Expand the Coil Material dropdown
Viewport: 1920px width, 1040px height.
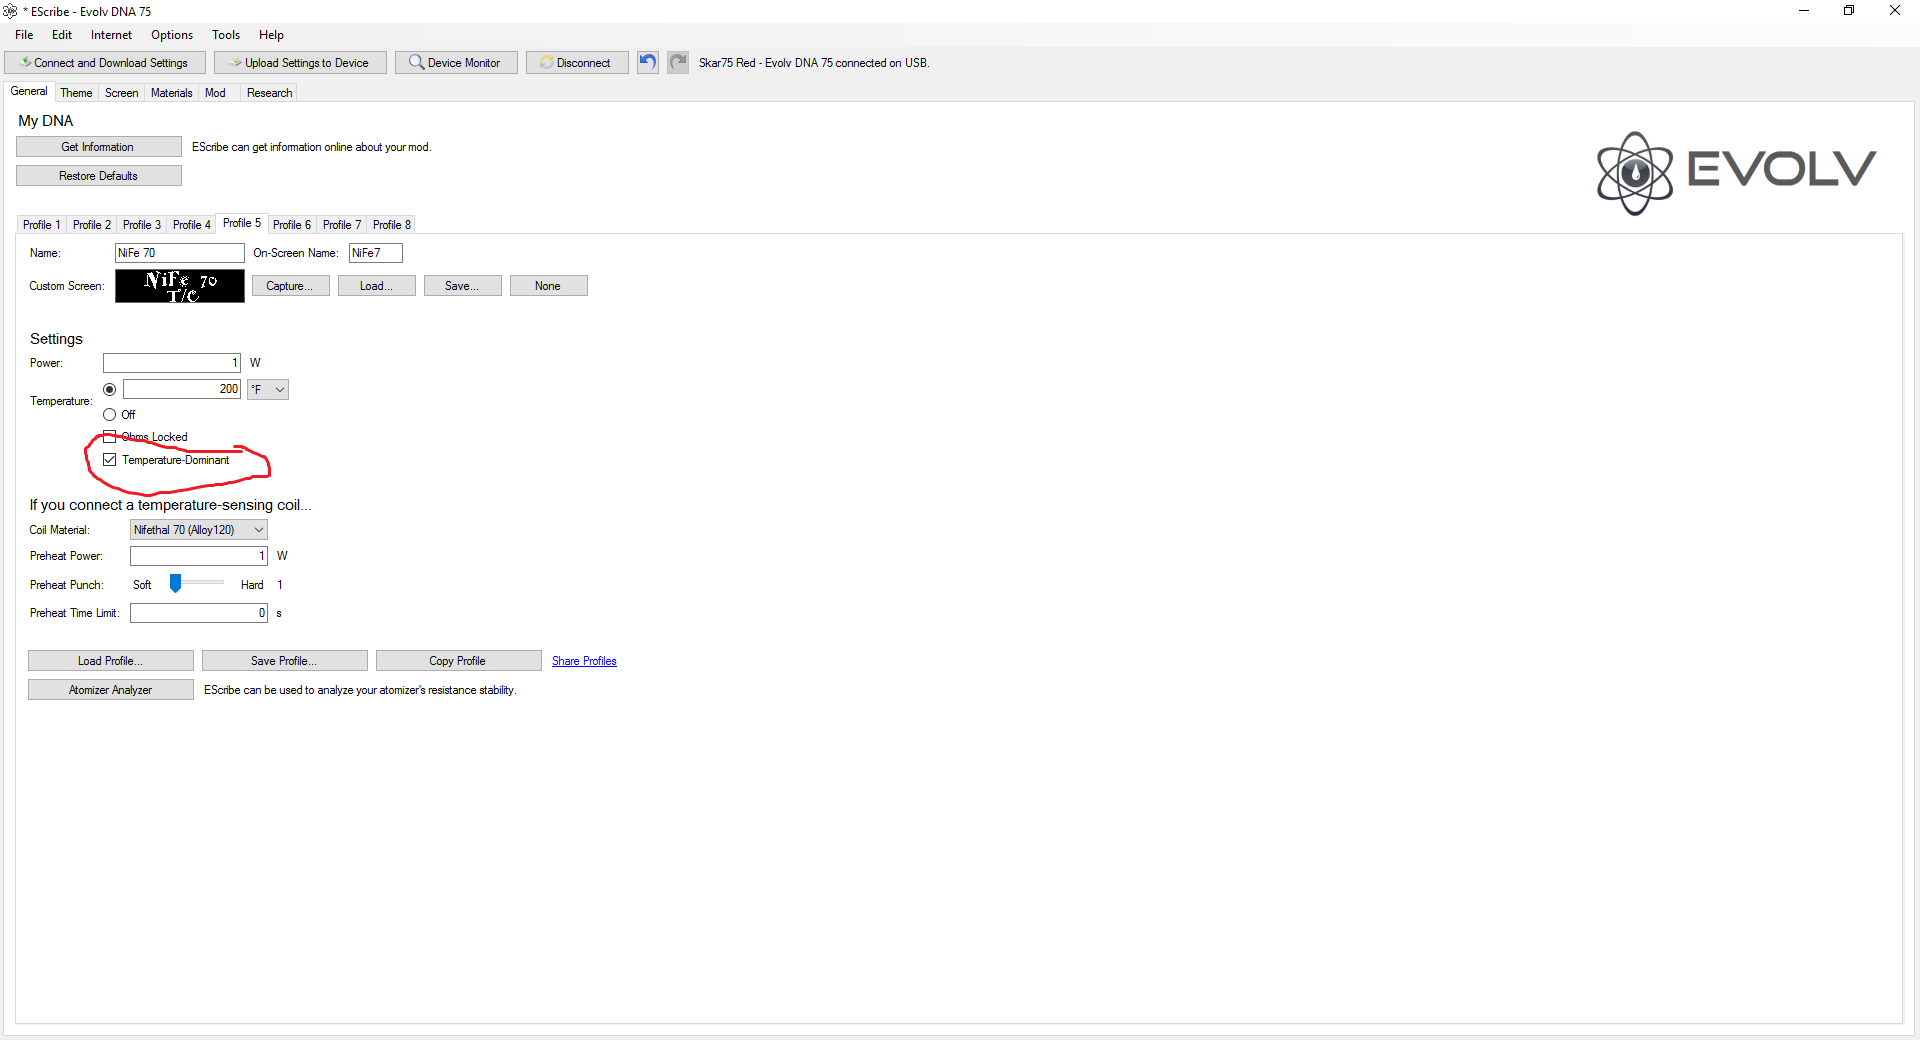(x=199, y=530)
